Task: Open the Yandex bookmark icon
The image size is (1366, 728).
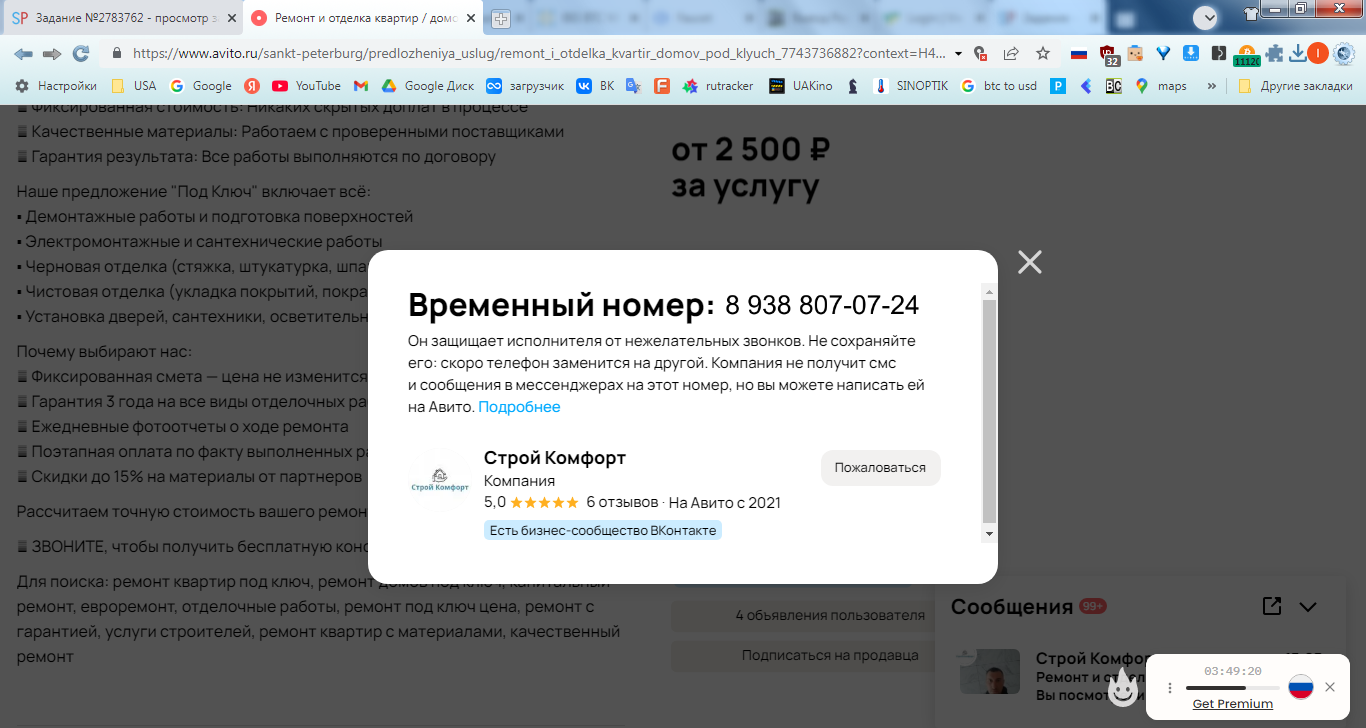Action: [253, 86]
